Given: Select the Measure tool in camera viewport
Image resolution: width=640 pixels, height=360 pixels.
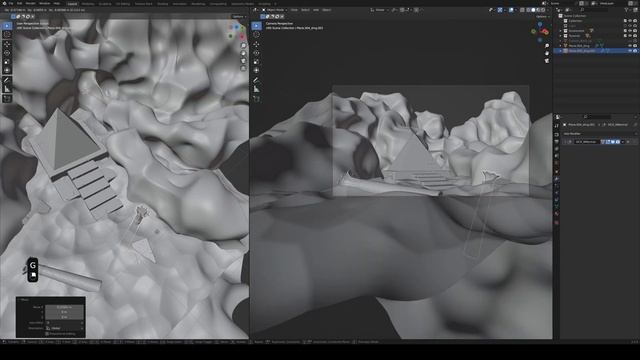Looking at the screenshot, I should tap(256, 89).
